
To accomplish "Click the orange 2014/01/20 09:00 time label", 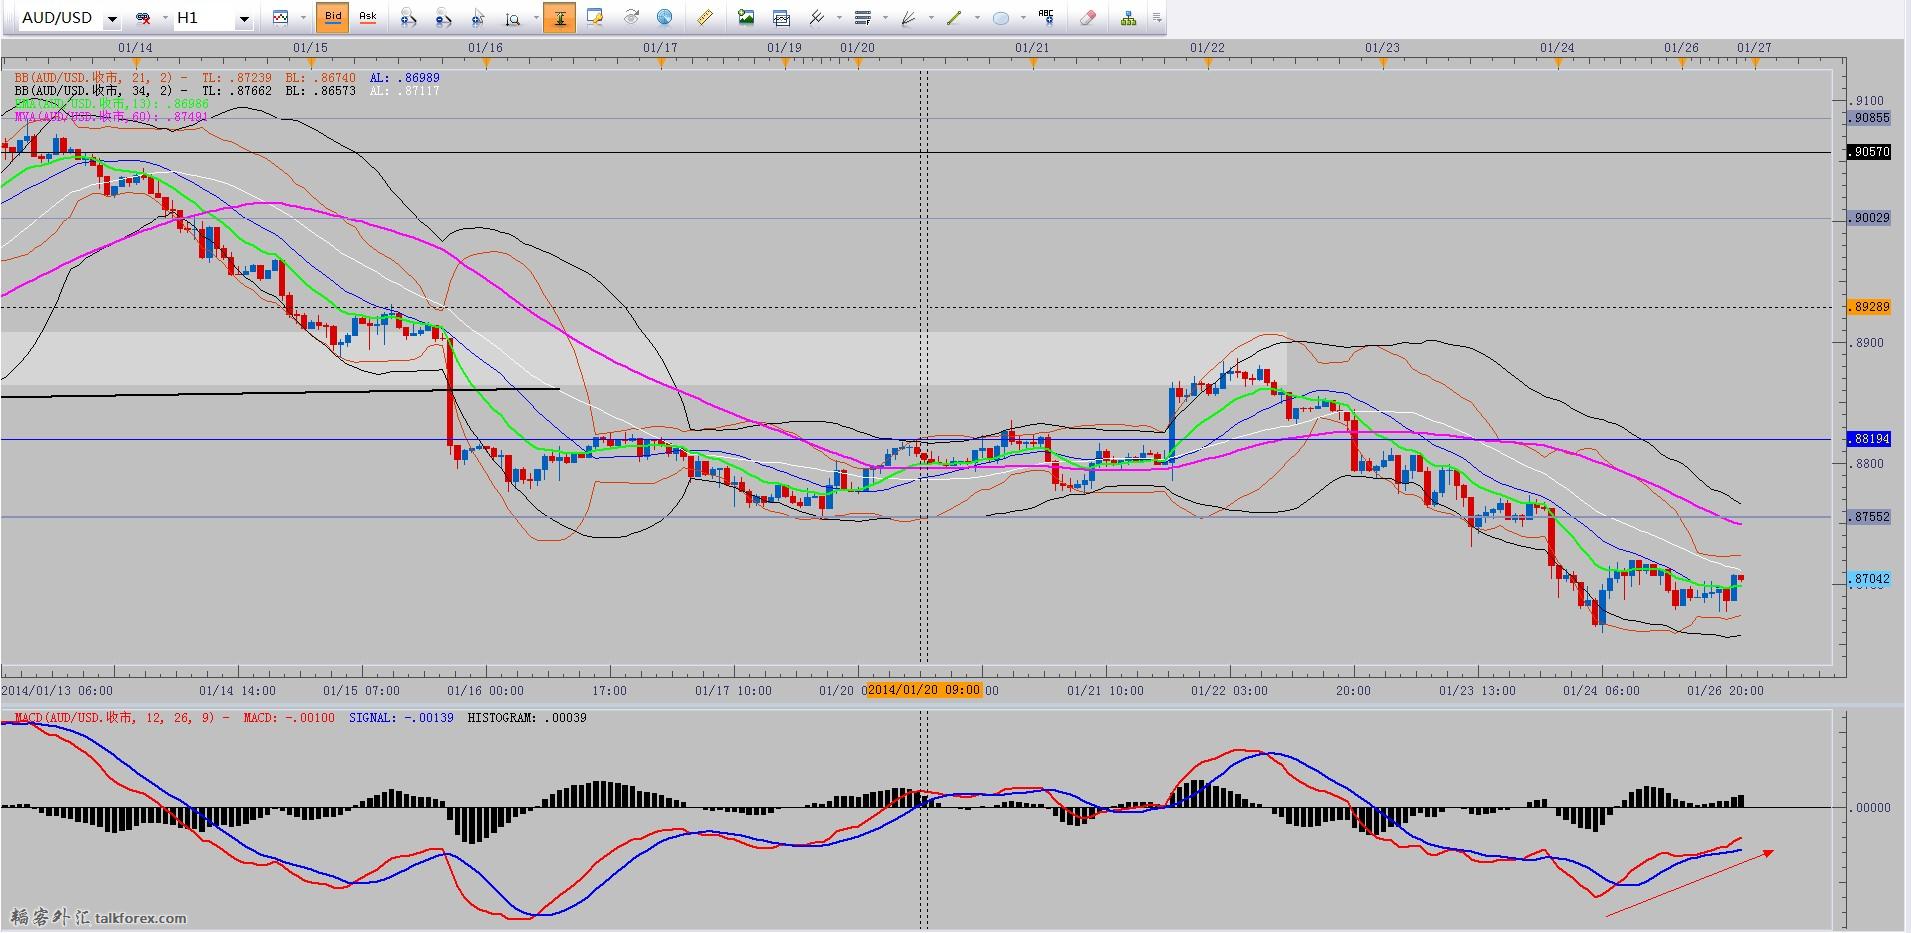I will [925, 690].
